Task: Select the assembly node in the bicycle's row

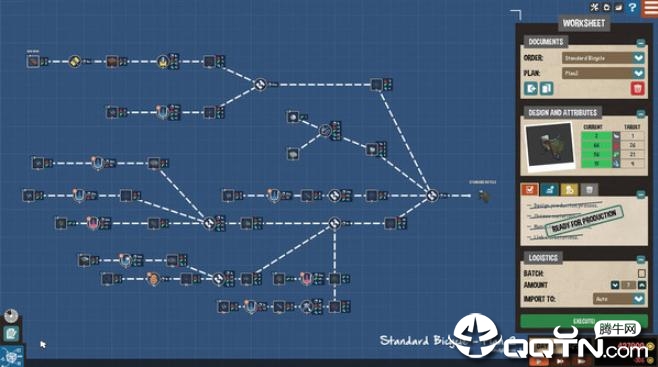Action: pyautogui.click(x=334, y=195)
